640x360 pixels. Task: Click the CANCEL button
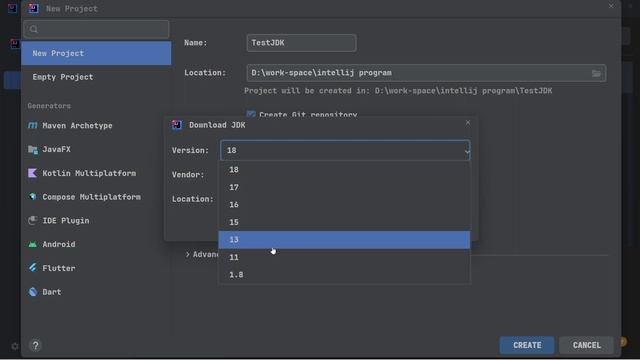point(587,345)
